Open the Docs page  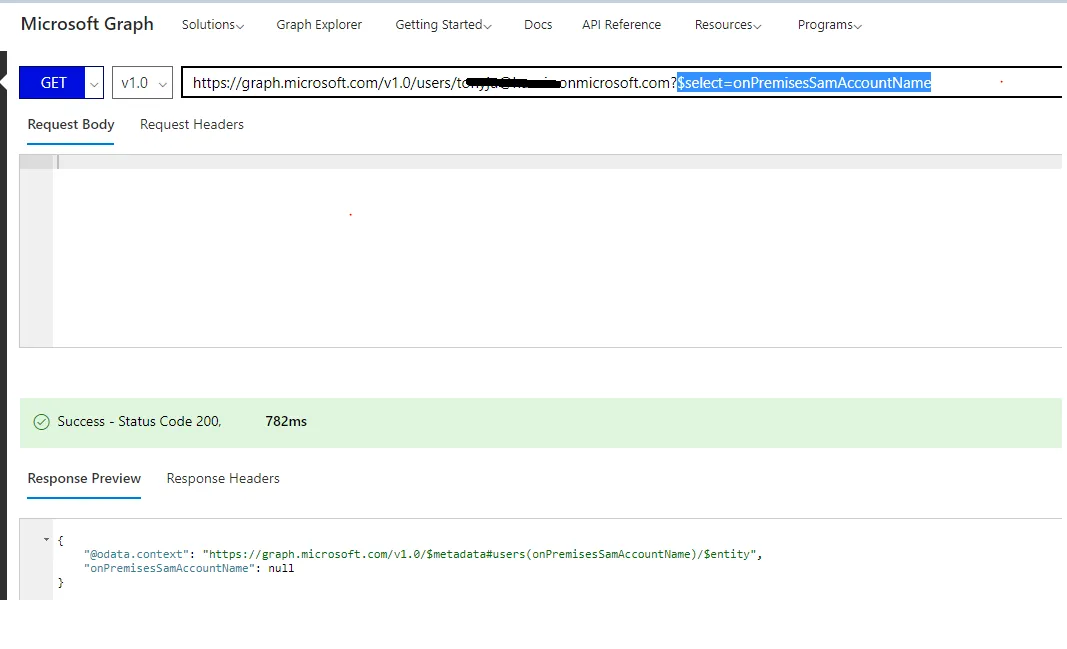coord(538,24)
